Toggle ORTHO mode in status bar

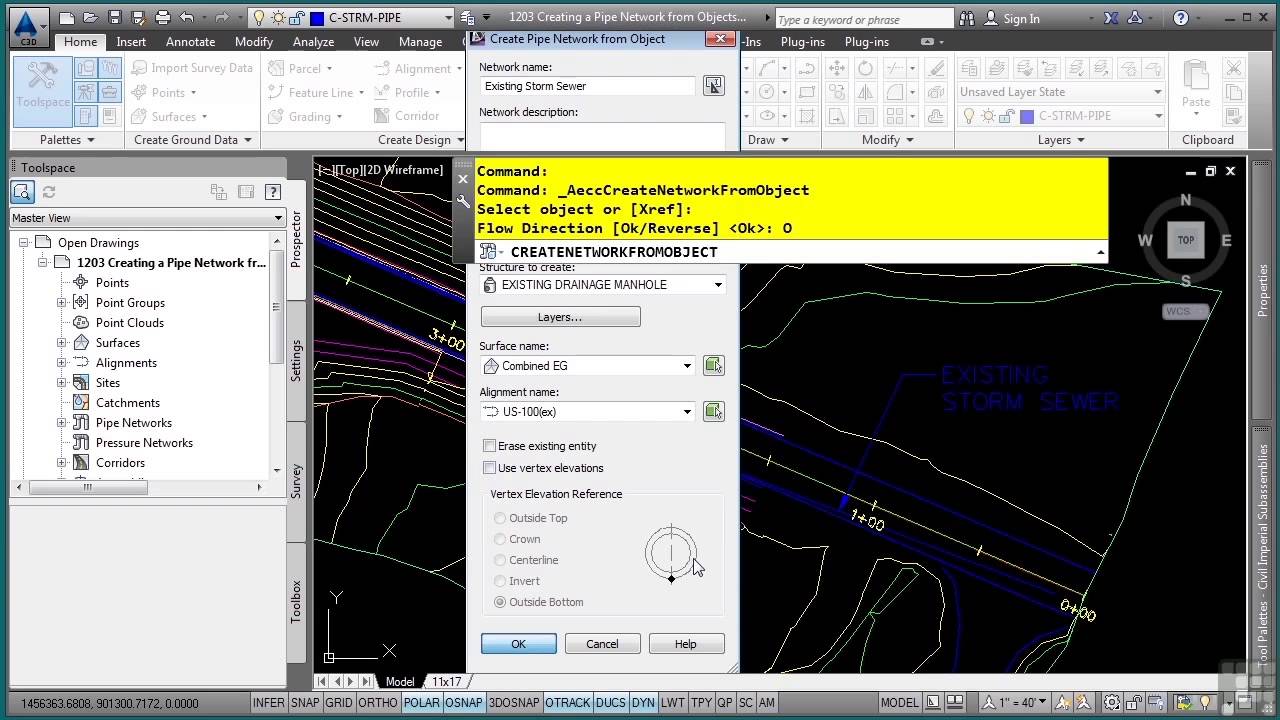coord(378,703)
